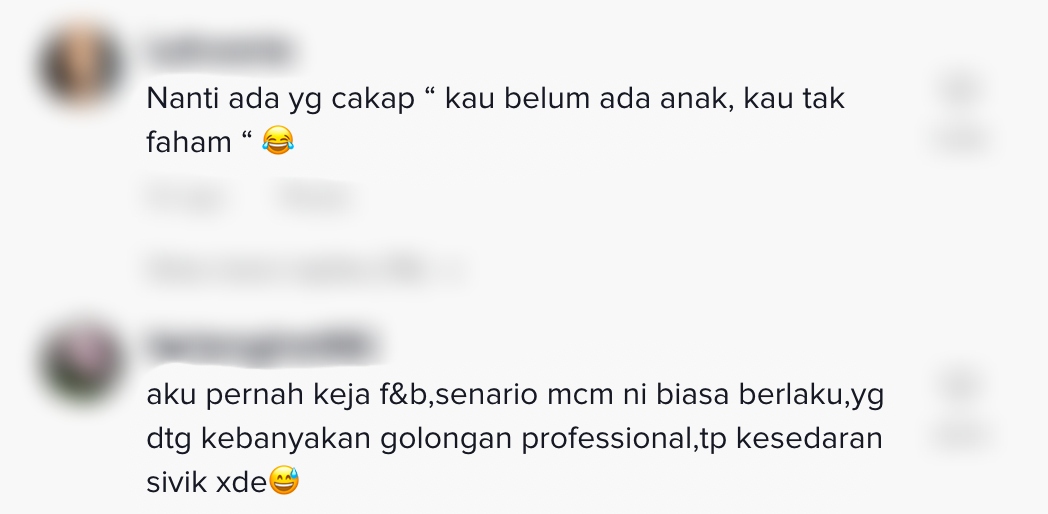Click the timestamp under the first comment

pos(188,198)
